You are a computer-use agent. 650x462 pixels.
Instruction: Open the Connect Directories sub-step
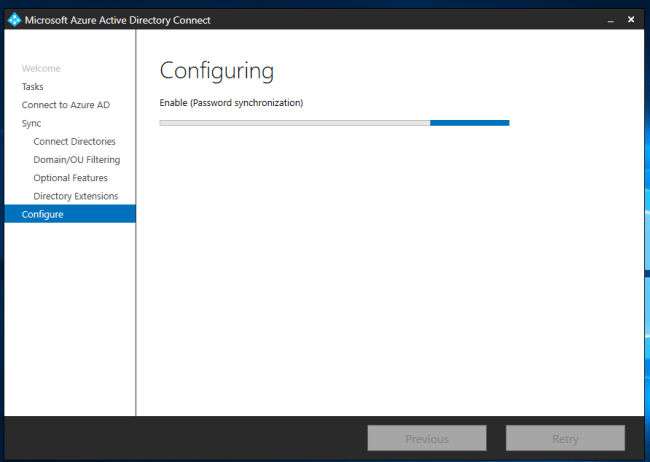coord(75,141)
